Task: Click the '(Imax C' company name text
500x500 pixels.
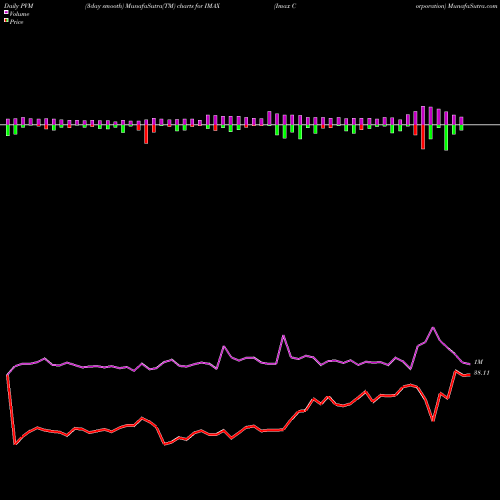Action: [285, 6]
